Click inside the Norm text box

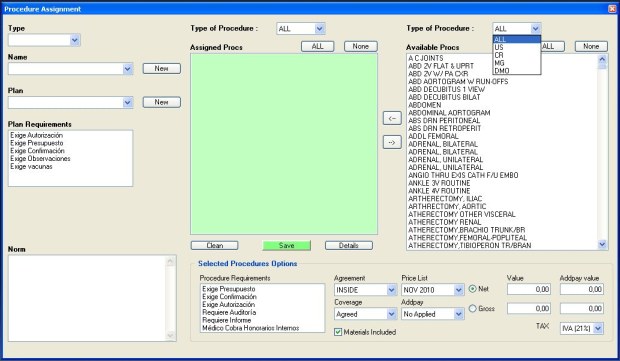(x=87, y=298)
